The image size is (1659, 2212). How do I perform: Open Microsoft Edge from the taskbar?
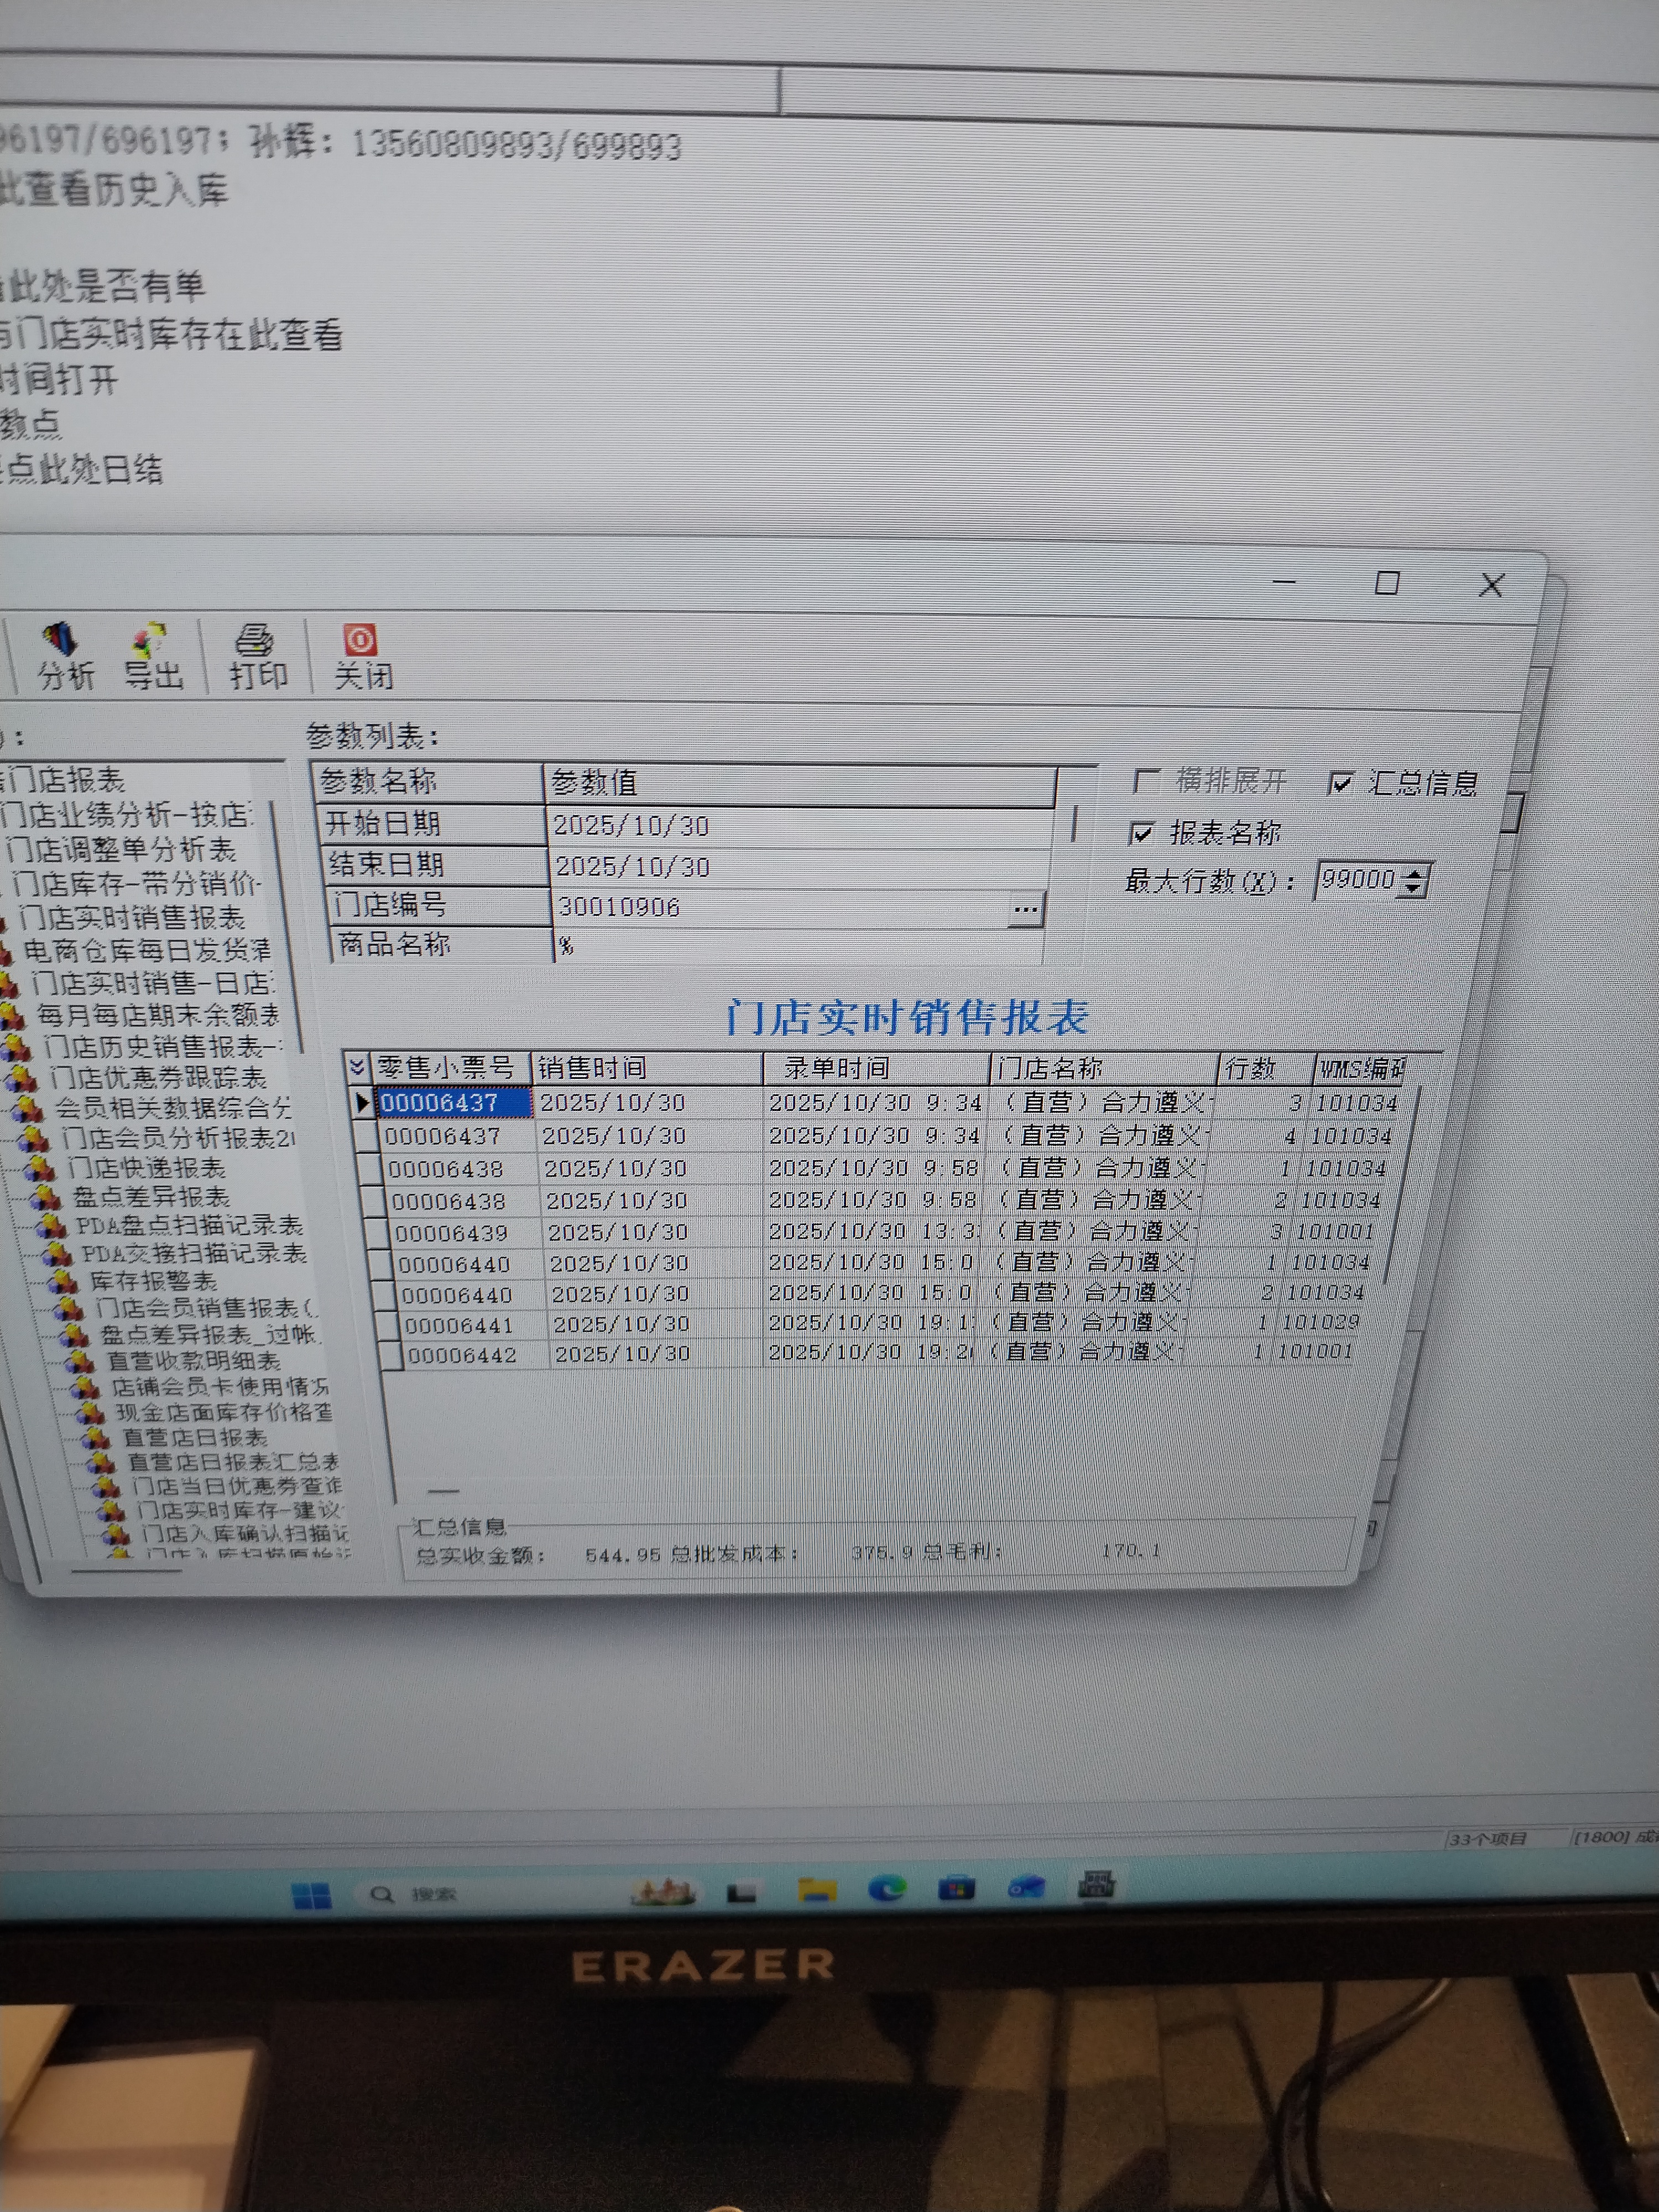(887, 1888)
